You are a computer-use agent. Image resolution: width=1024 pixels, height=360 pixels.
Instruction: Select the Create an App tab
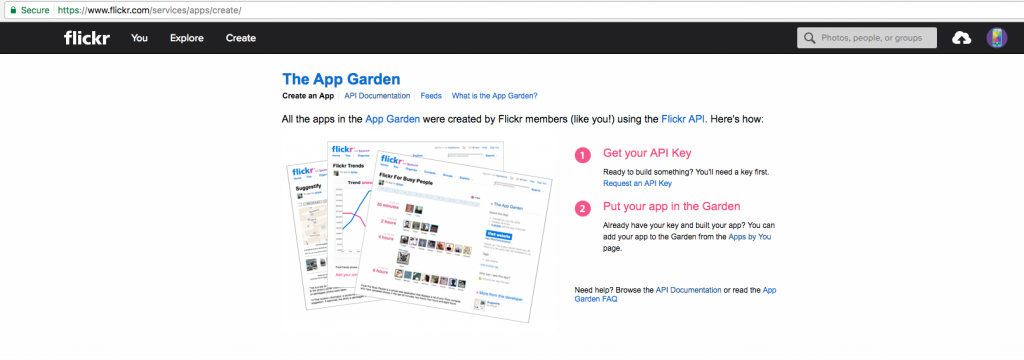tap(308, 95)
